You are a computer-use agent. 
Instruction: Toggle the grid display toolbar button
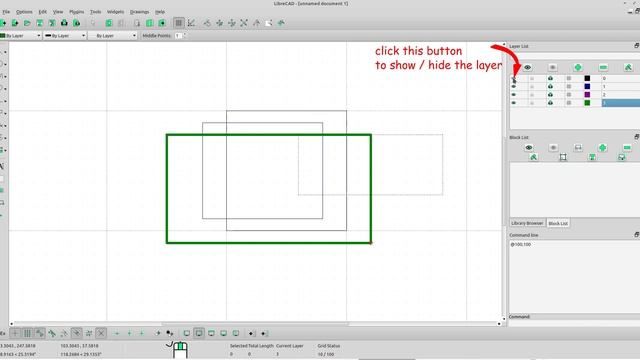(x=178, y=23)
